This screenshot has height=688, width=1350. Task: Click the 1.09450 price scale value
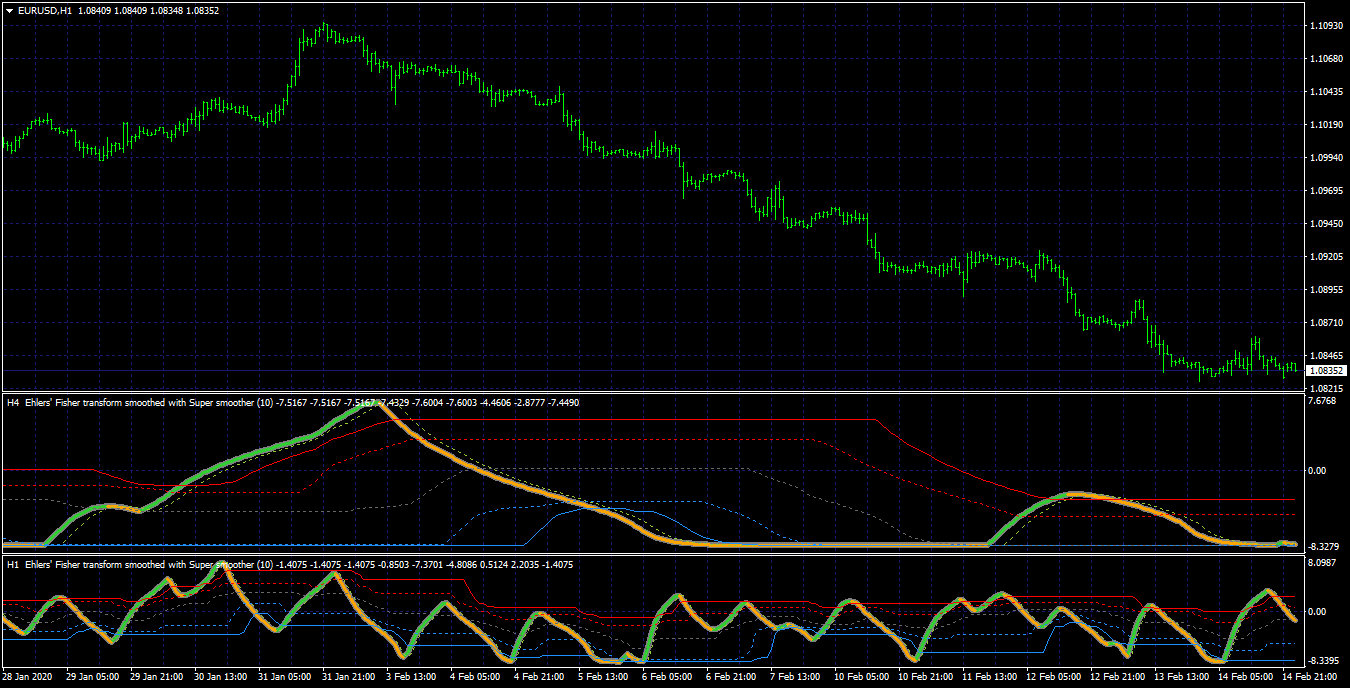[x=1325, y=224]
